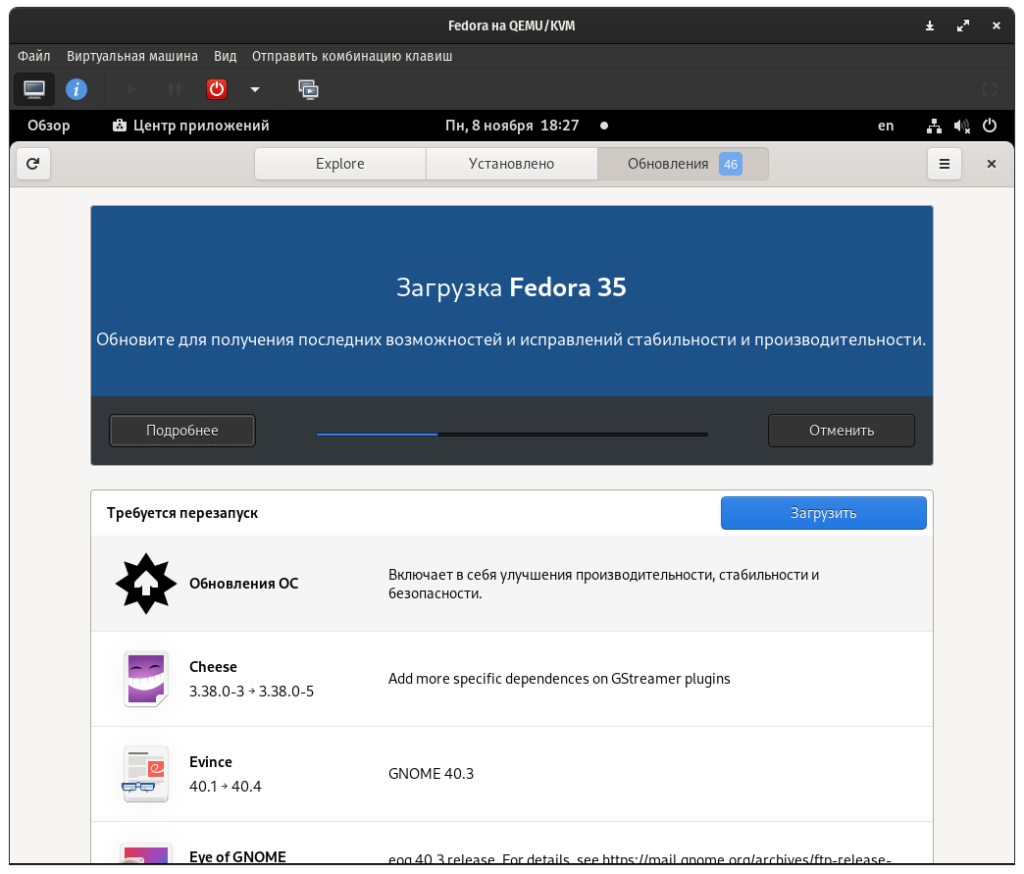Open the hamburger menu in Software

pos(944,164)
